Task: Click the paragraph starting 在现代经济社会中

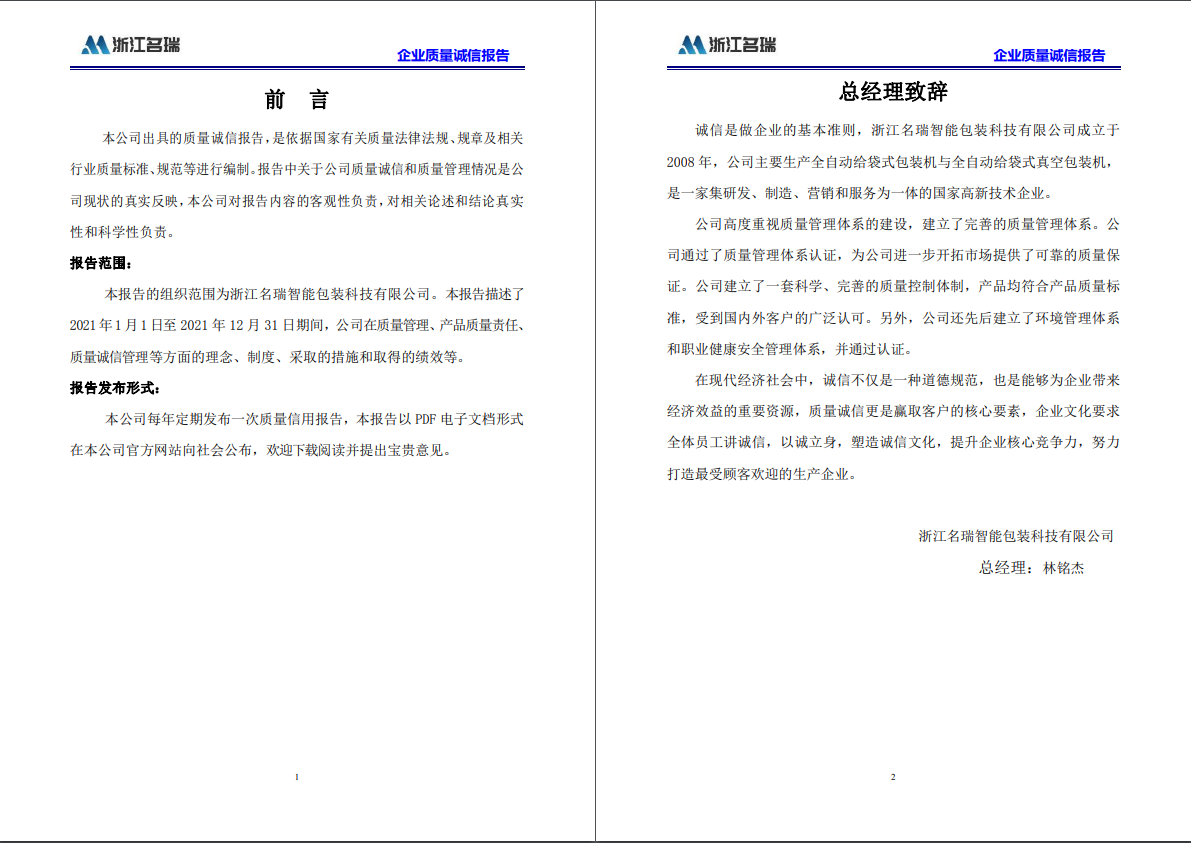Action: coord(893,427)
